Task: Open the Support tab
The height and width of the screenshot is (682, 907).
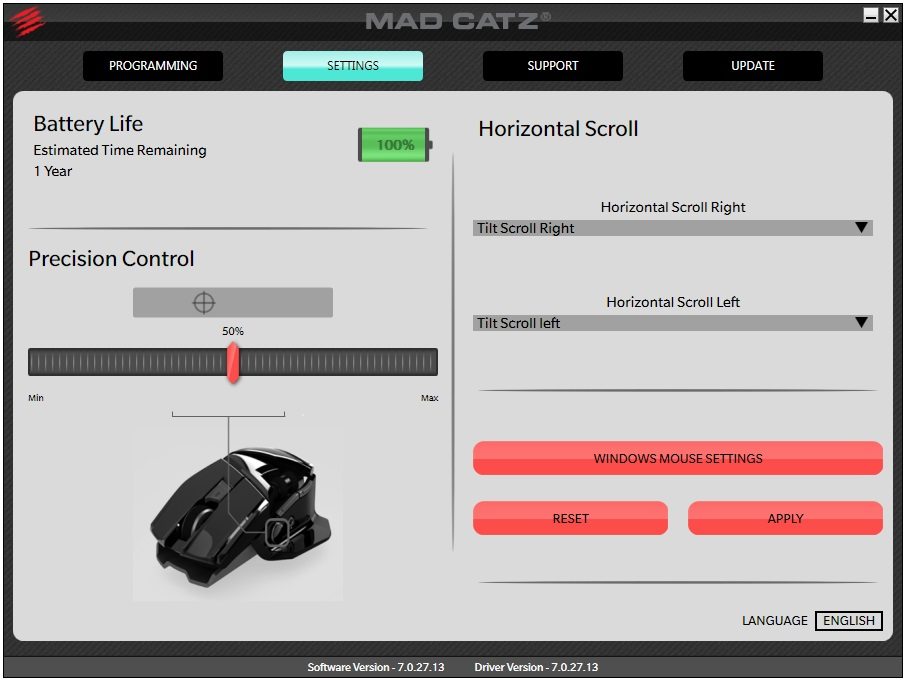Action: (552, 66)
